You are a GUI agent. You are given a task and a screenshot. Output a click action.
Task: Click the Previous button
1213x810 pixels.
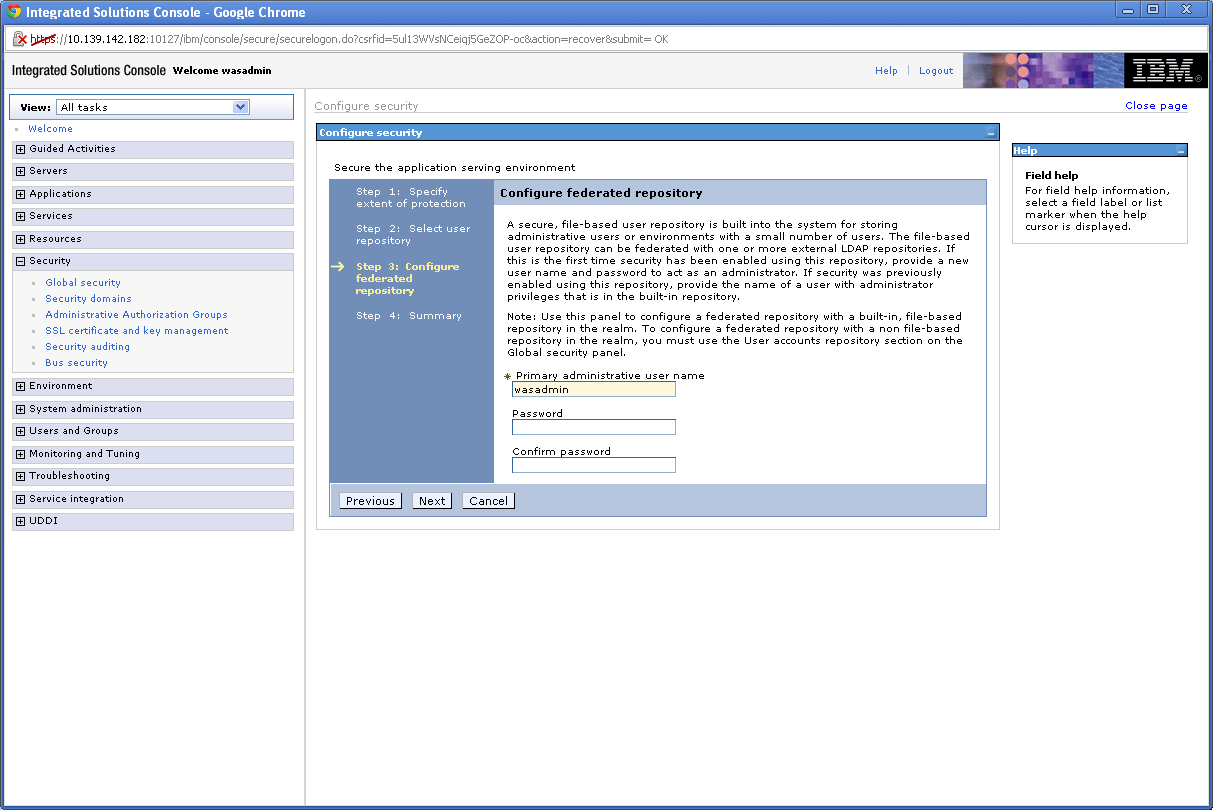coord(370,501)
